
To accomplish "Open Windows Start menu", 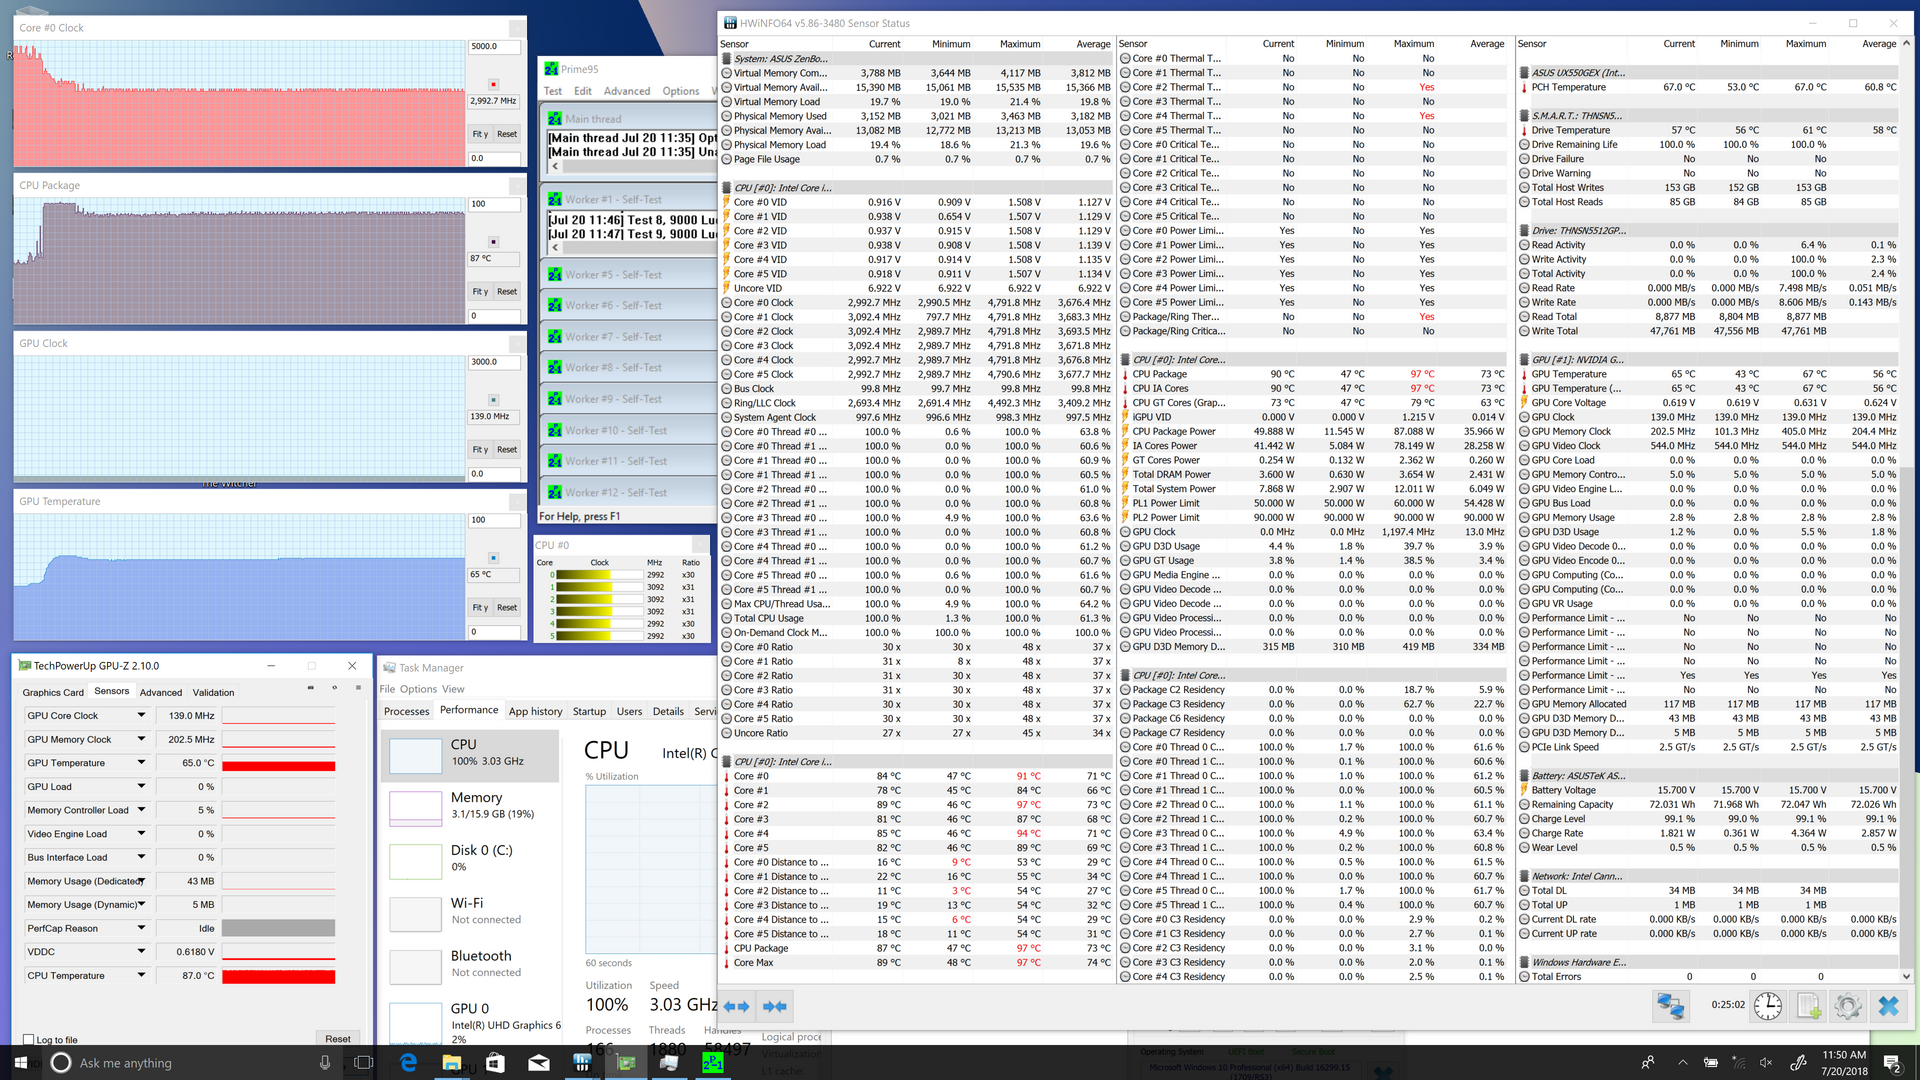I will coord(20,1063).
